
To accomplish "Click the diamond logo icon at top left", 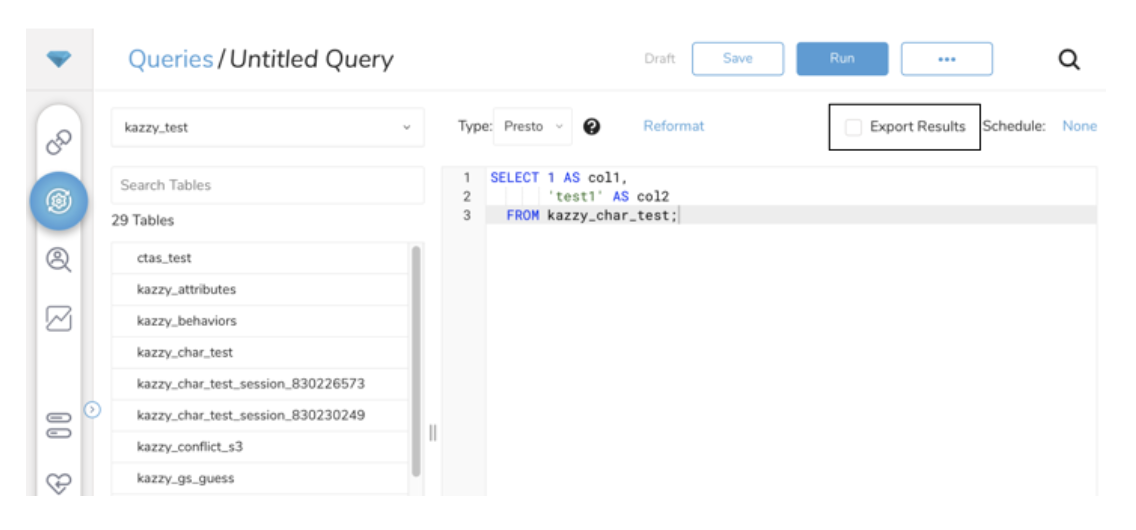I will pos(59,60).
